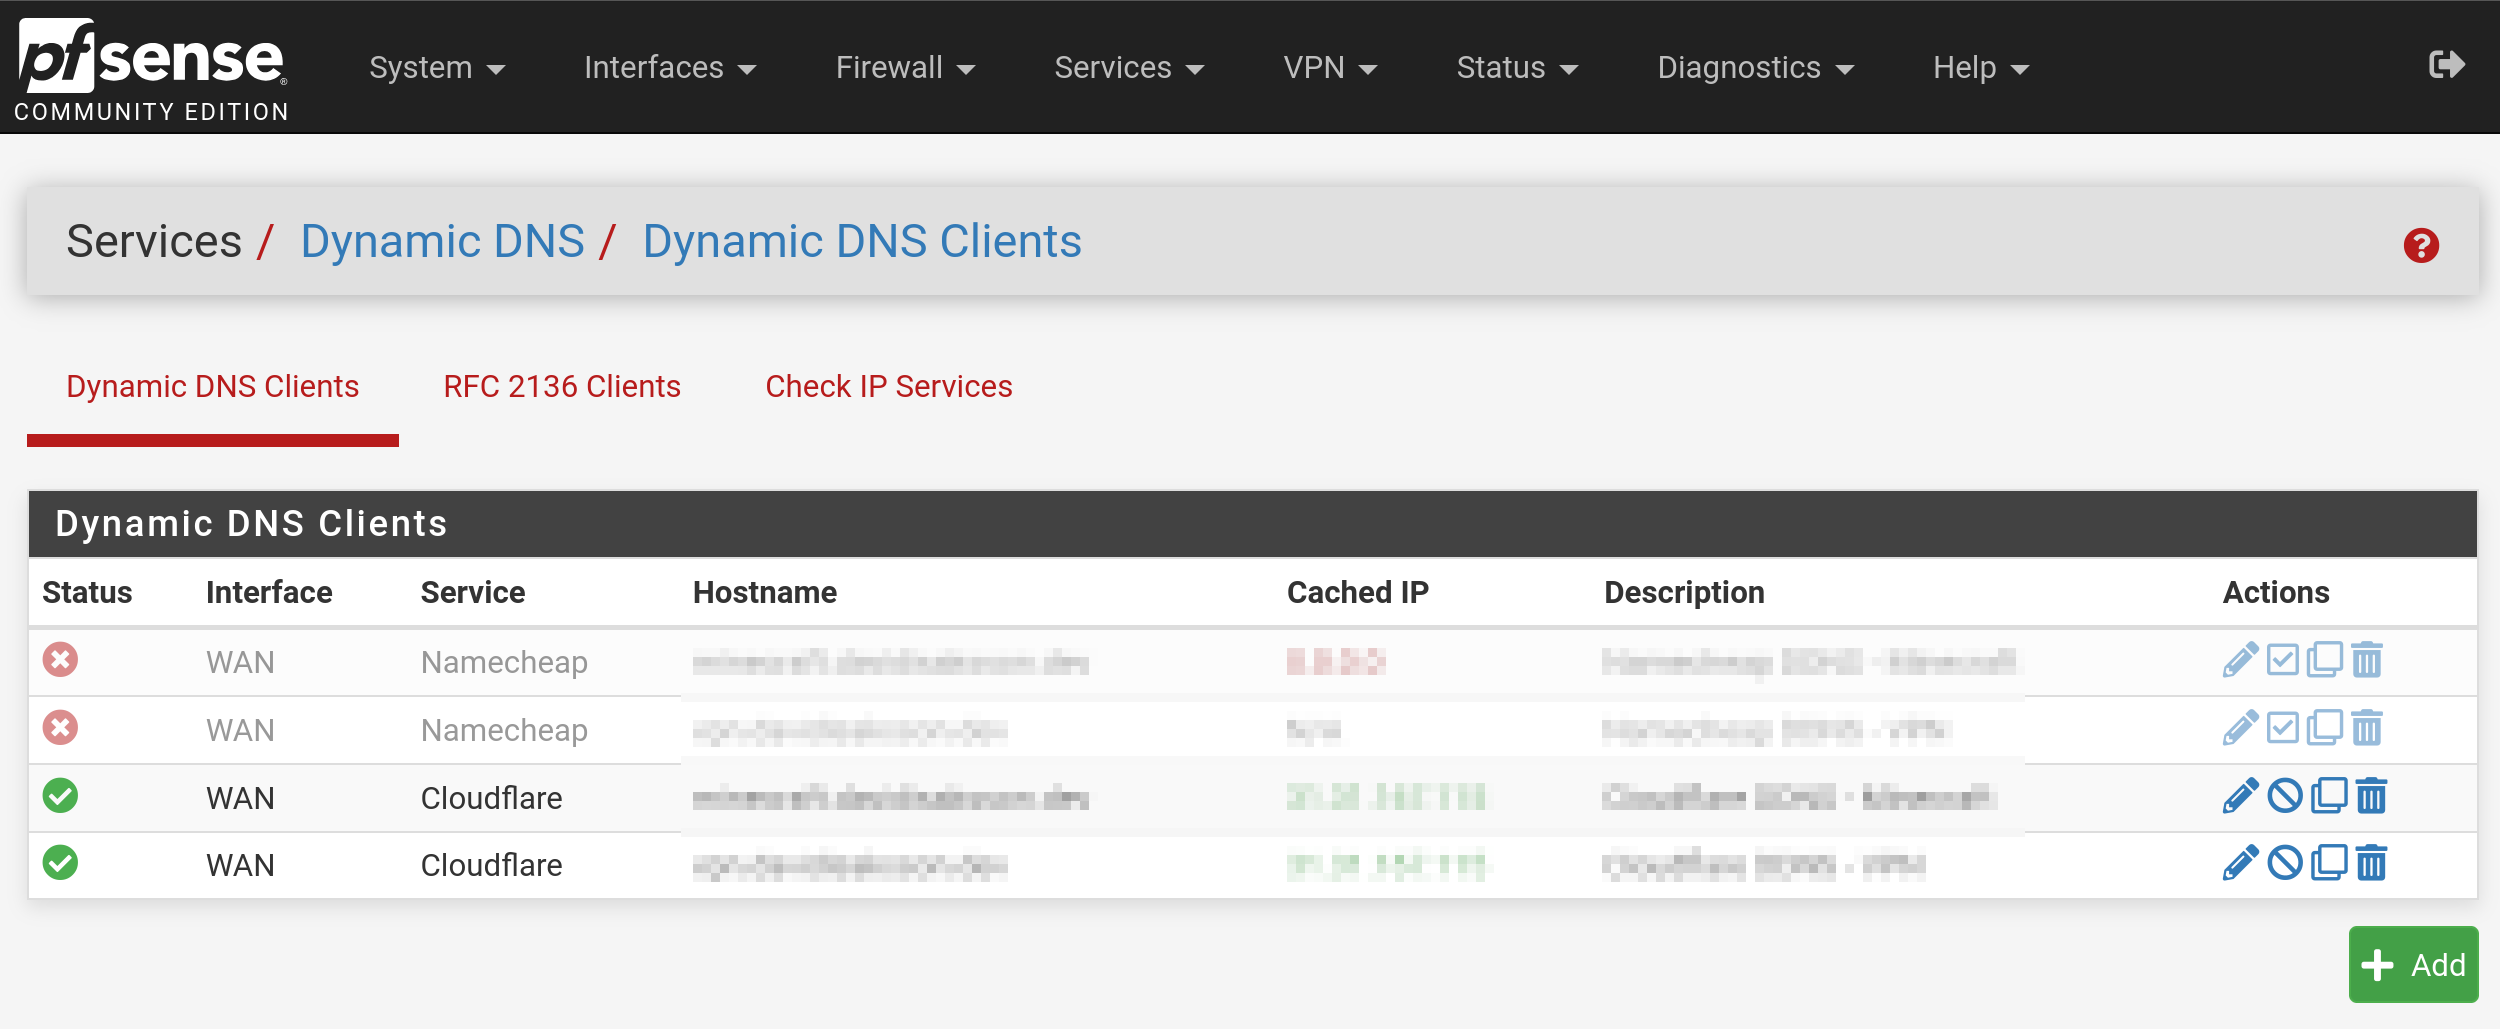Clone the second Namecheap client entry

tap(2325, 728)
